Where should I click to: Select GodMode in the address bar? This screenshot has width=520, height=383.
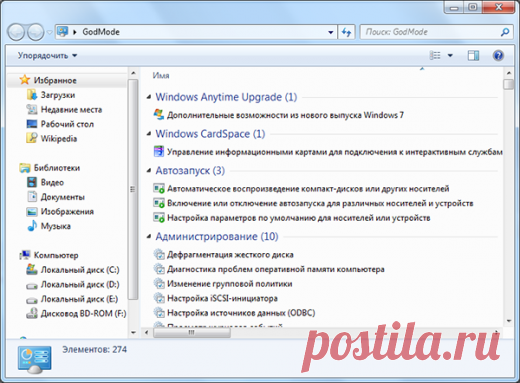(101, 32)
